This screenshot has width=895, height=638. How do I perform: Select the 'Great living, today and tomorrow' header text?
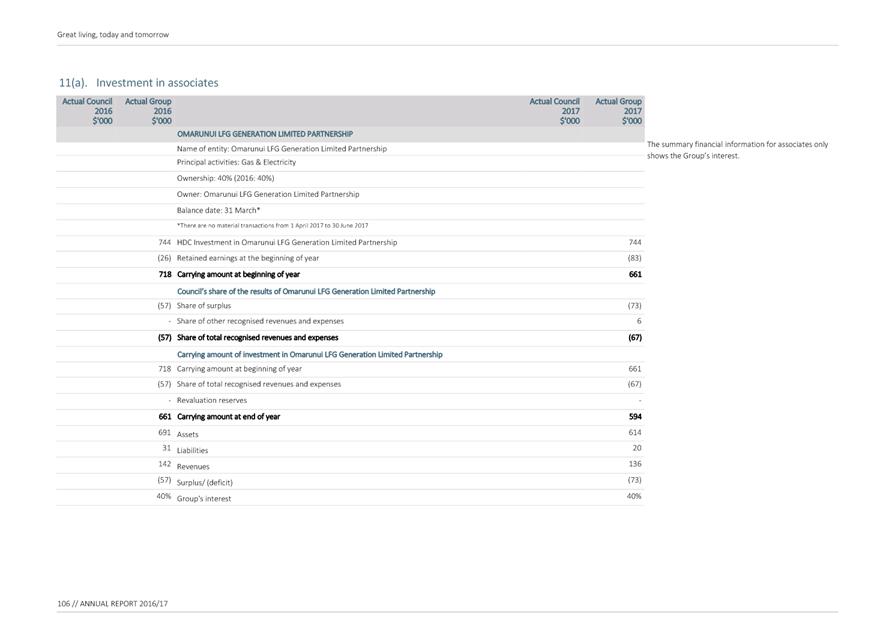tap(113, 34)
